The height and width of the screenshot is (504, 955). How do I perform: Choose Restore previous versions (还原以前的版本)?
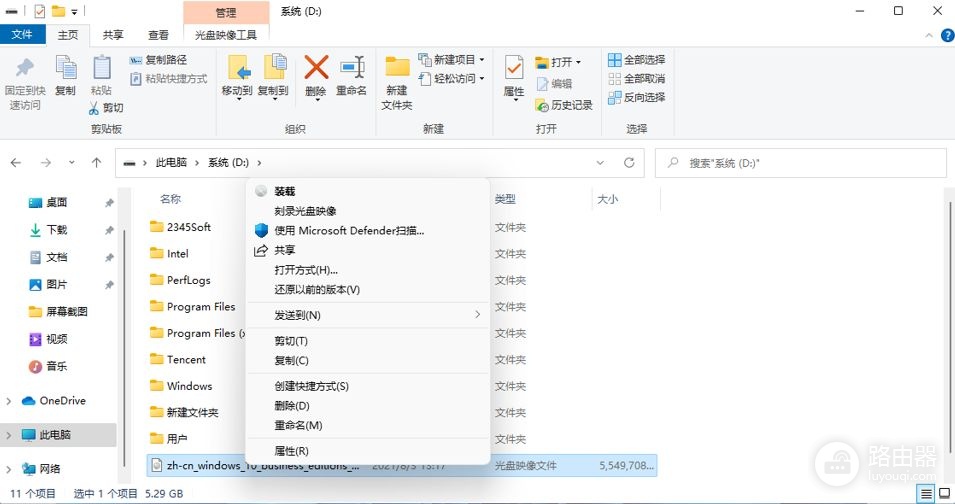368,289
